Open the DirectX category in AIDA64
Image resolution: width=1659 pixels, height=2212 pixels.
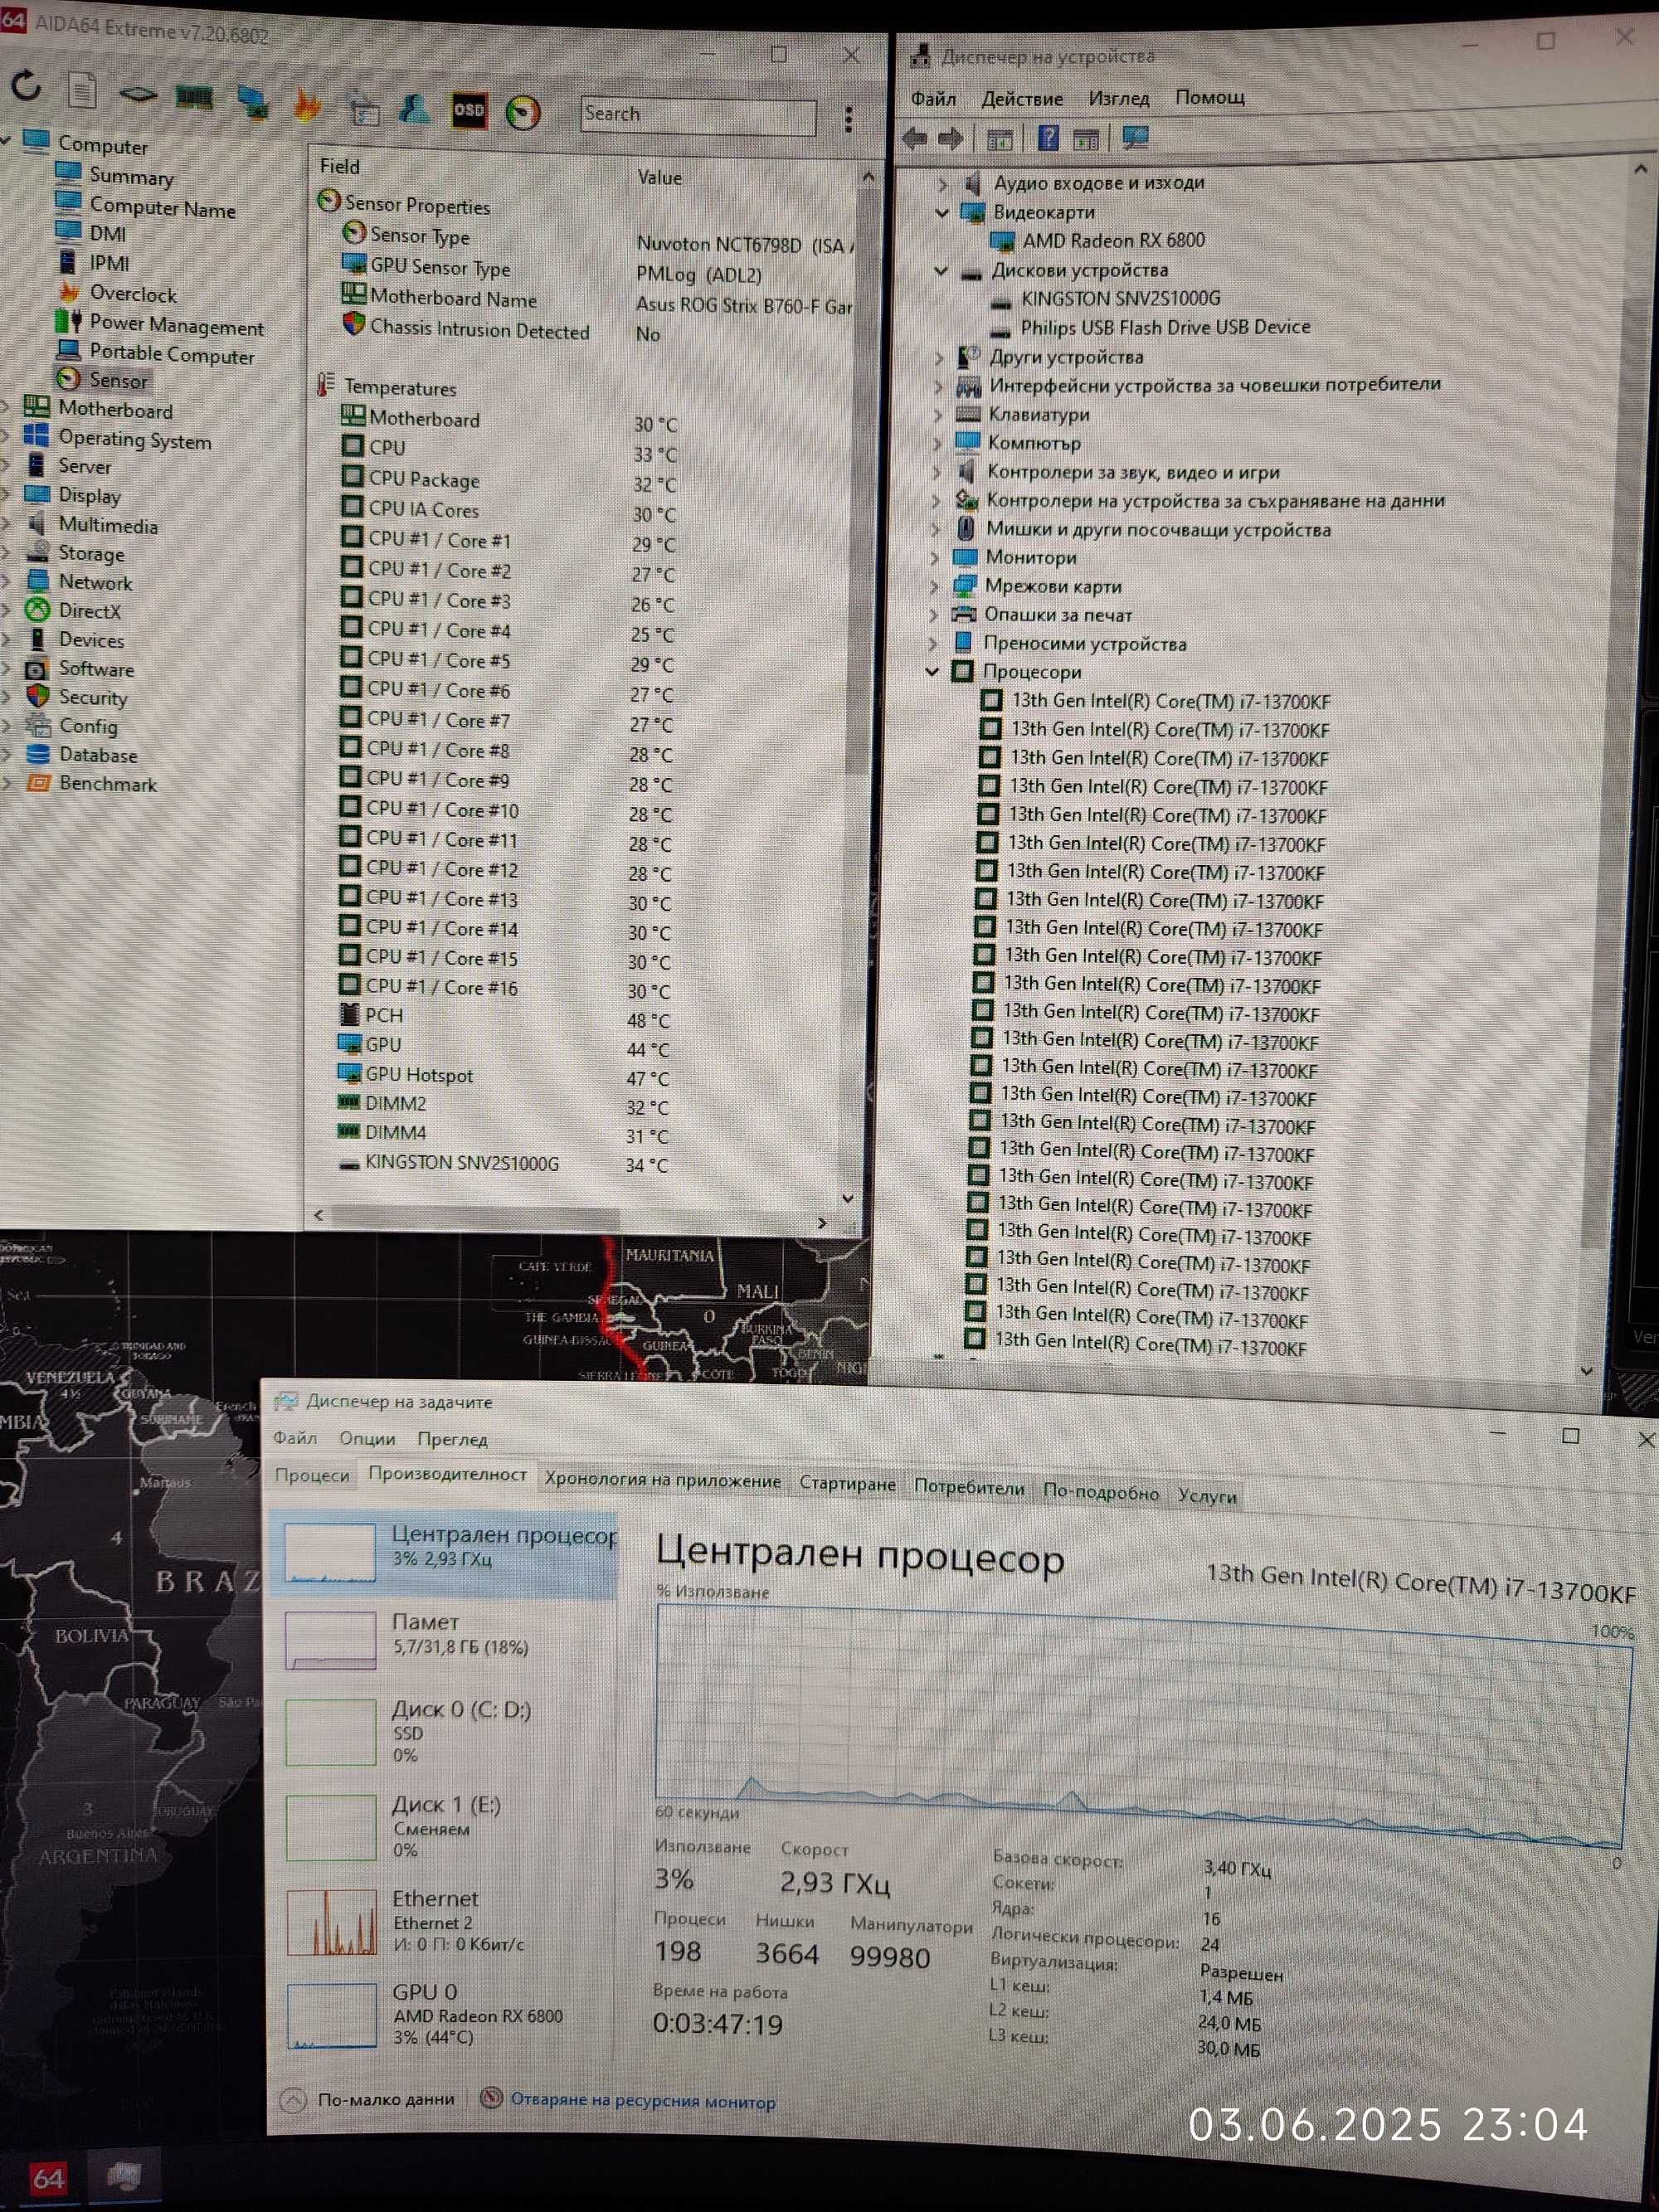pos(89,611)
